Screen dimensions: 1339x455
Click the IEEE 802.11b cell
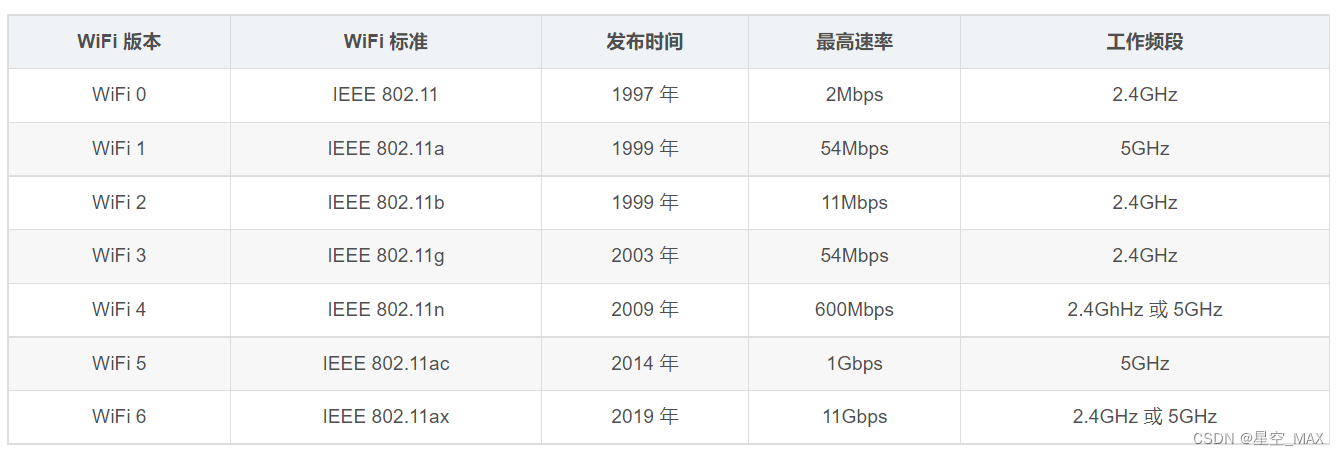coord(385,202)
